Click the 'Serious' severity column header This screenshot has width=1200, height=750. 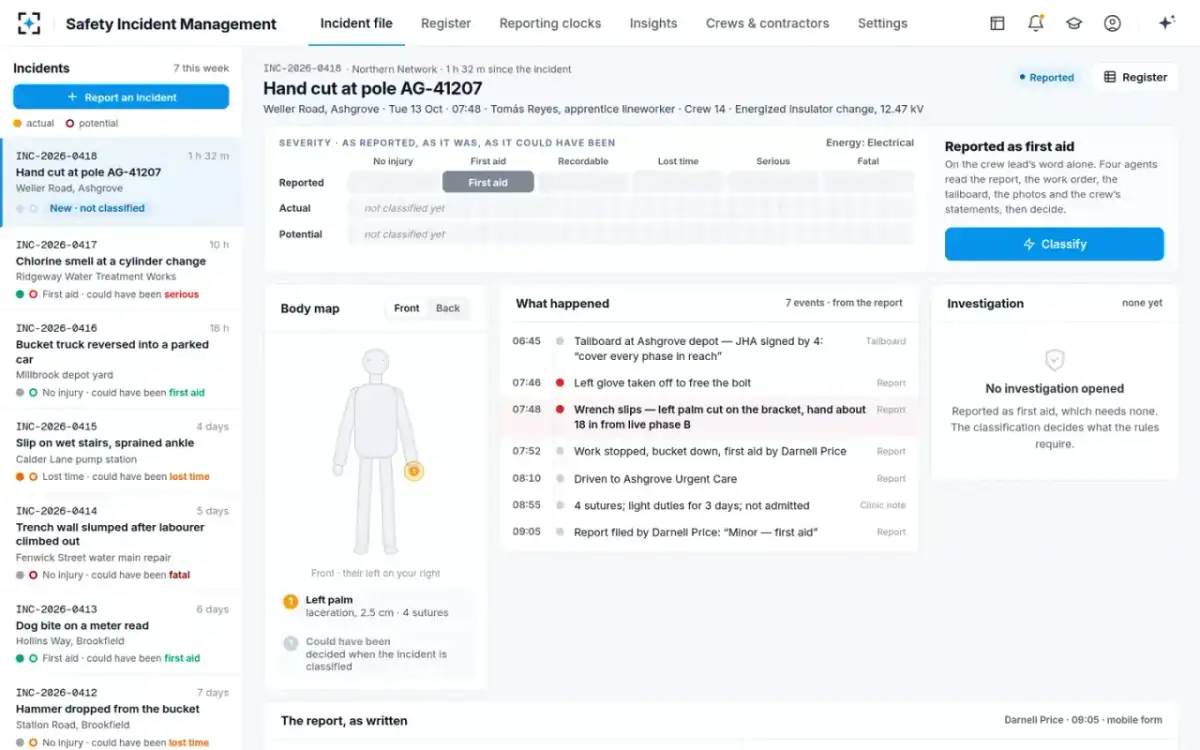point(773,161)
